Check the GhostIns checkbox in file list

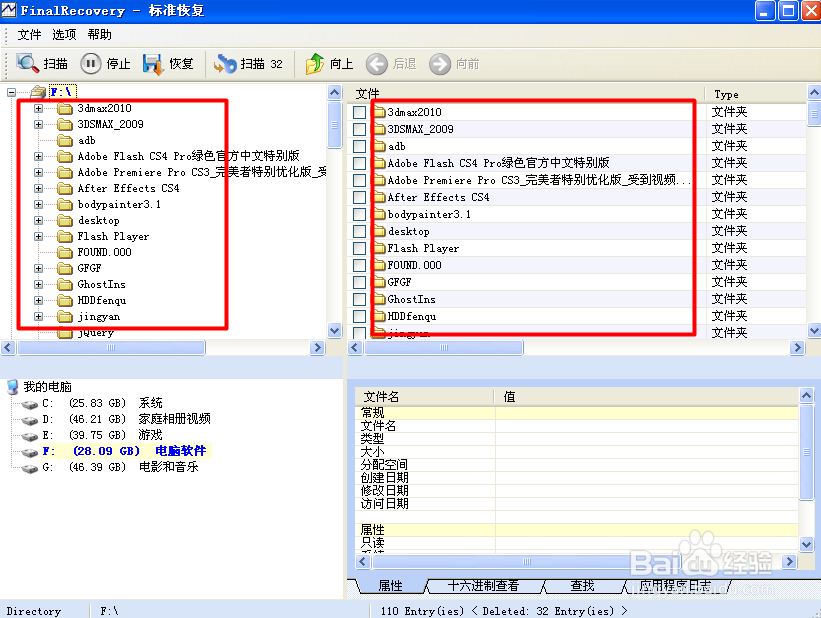[359, 300]
